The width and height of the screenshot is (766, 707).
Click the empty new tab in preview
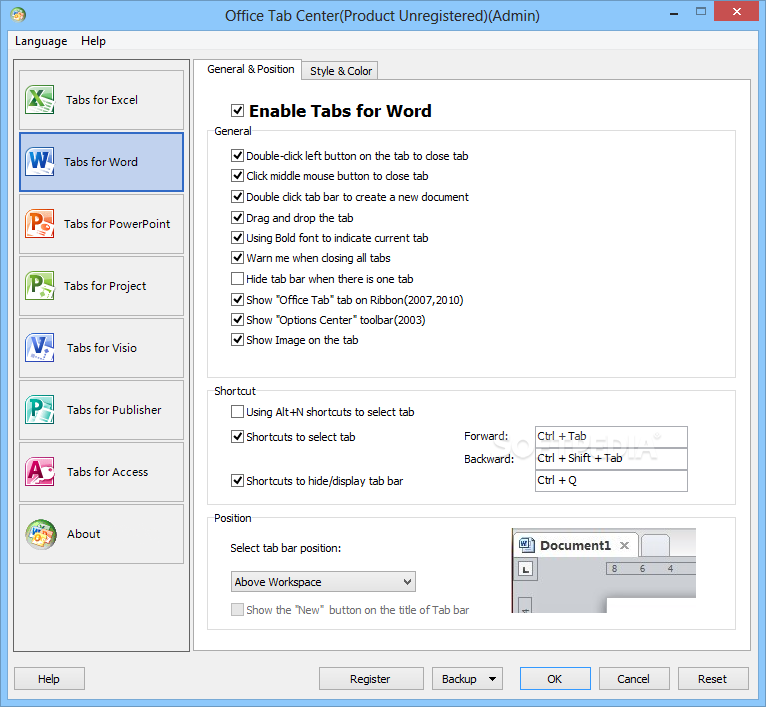point(655,546)
